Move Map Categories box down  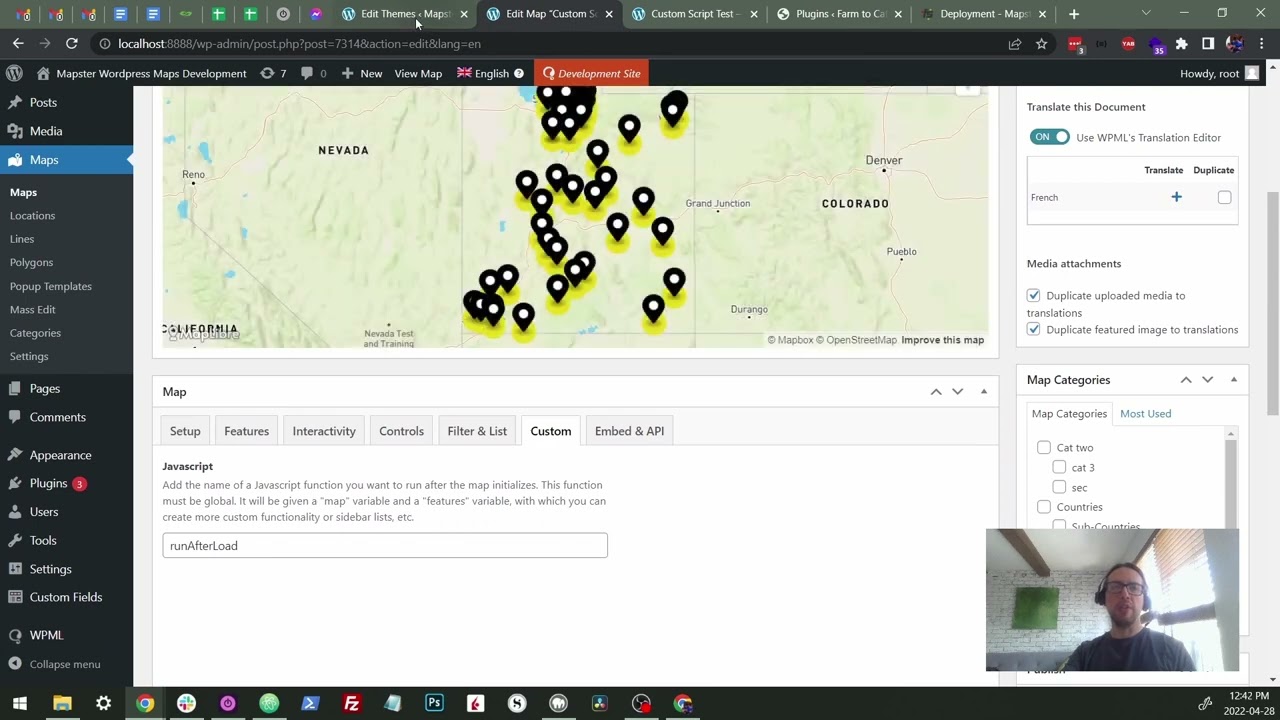click(x=1208, y=380)
